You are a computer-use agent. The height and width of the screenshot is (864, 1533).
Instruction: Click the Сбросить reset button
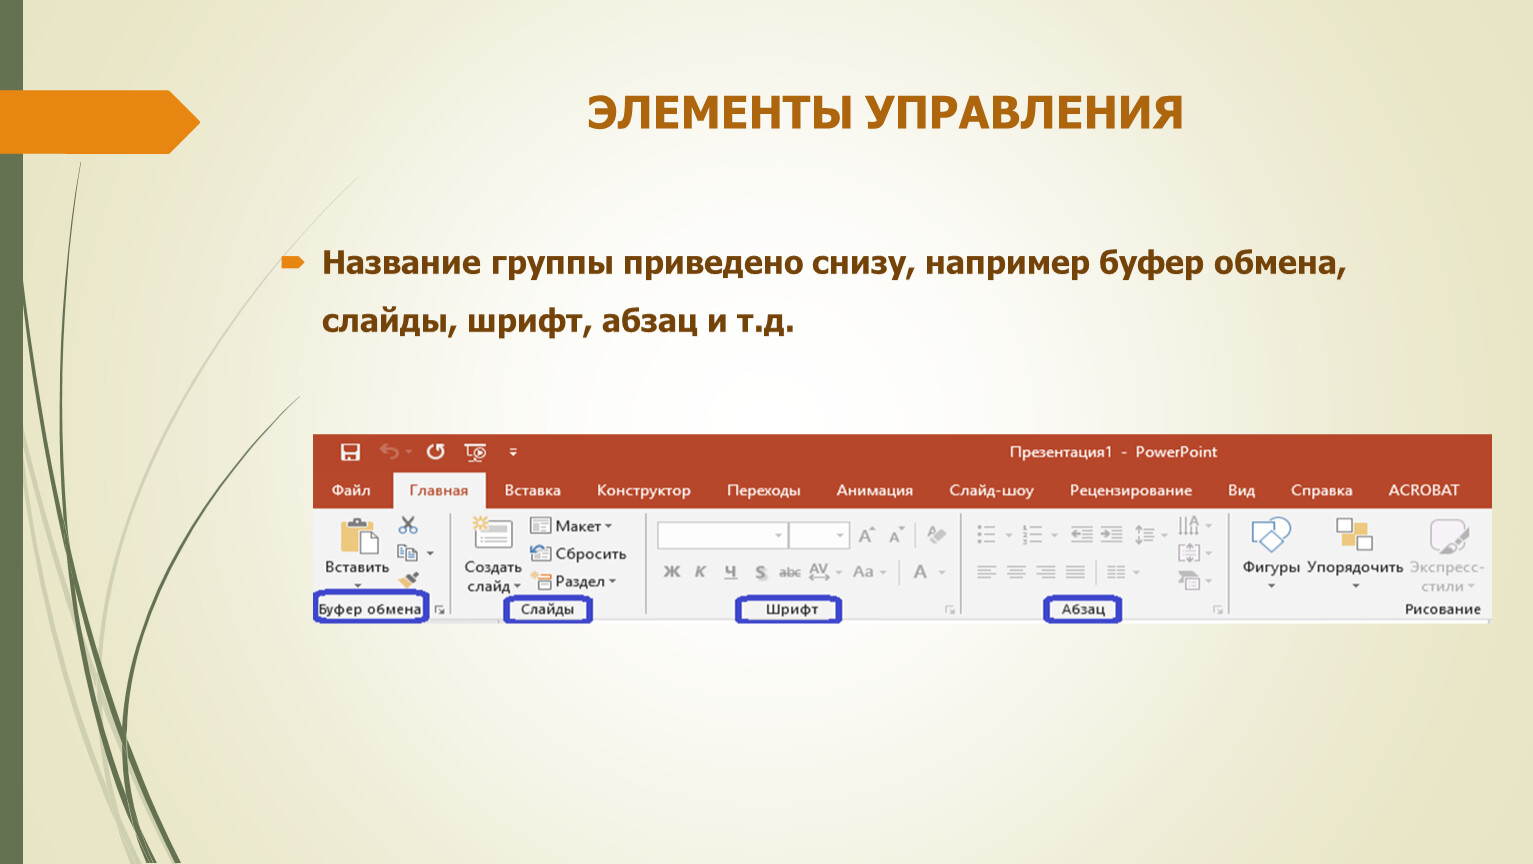[579, 554]
